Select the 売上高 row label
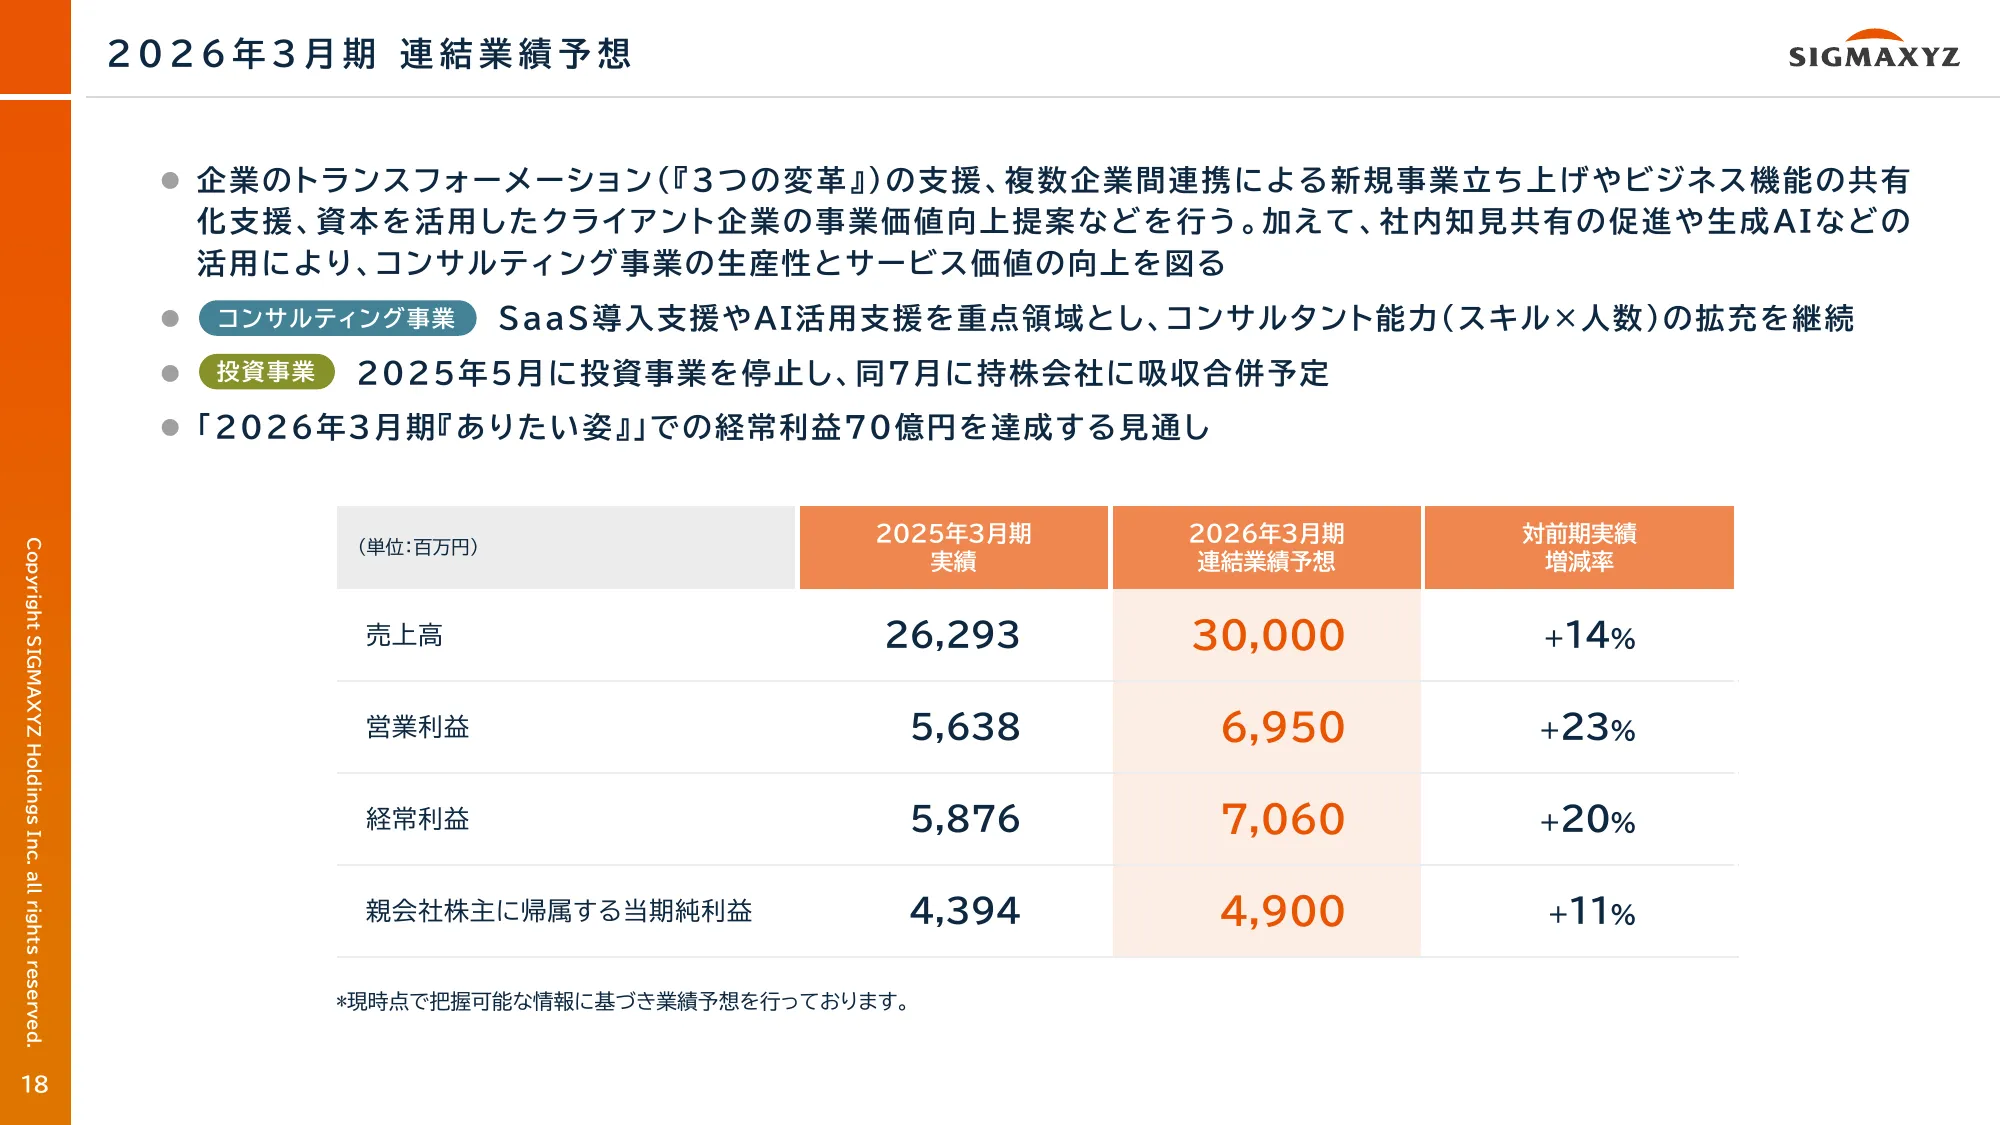 pyautogui.click(x=404, y=635)
